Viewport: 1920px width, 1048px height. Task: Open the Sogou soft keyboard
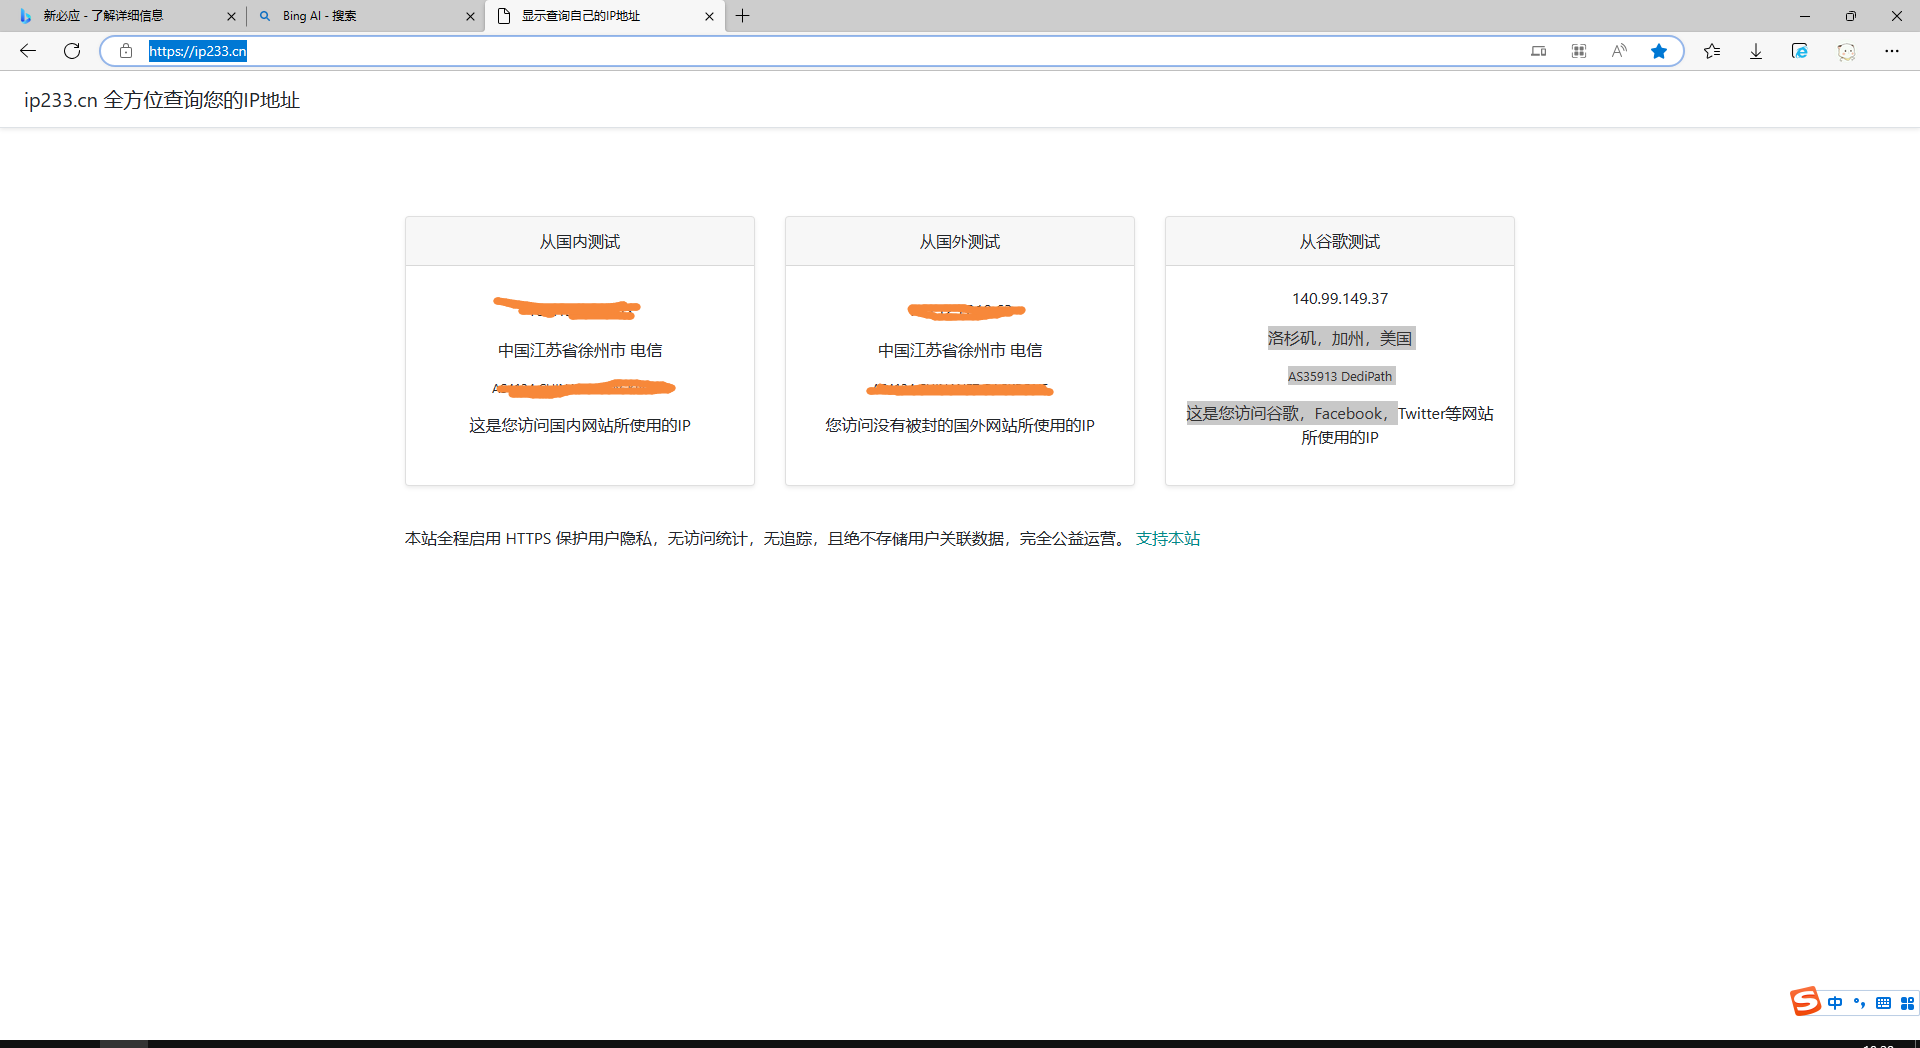click(1883, 1003)
